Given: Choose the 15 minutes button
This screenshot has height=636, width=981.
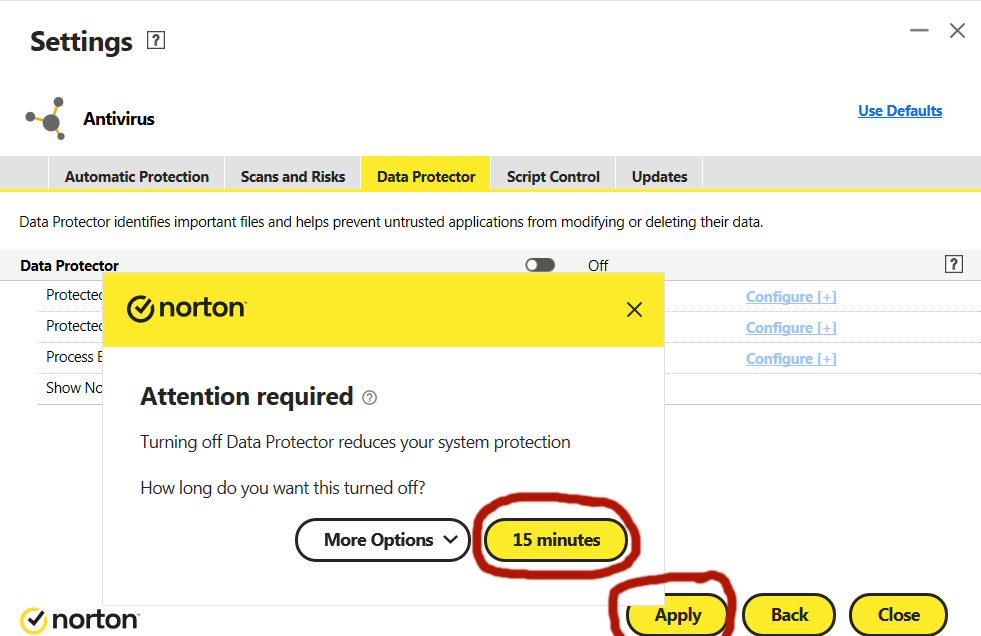Looking at the screenshot, I should (556, 540).
